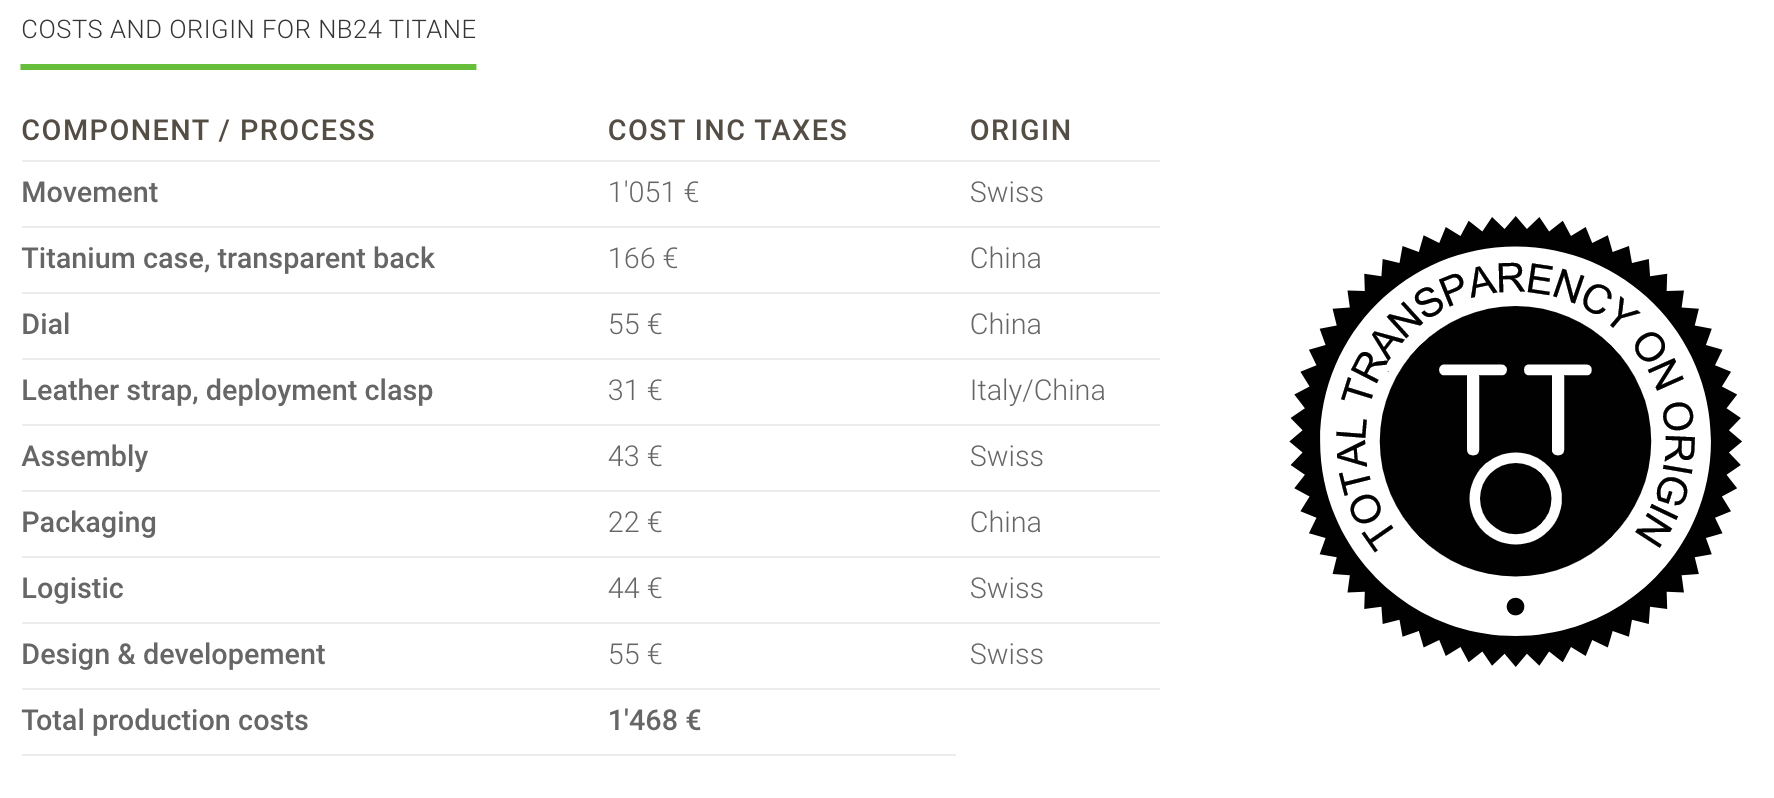
Task: Select the Dial row label
Action: click(46, 324)
